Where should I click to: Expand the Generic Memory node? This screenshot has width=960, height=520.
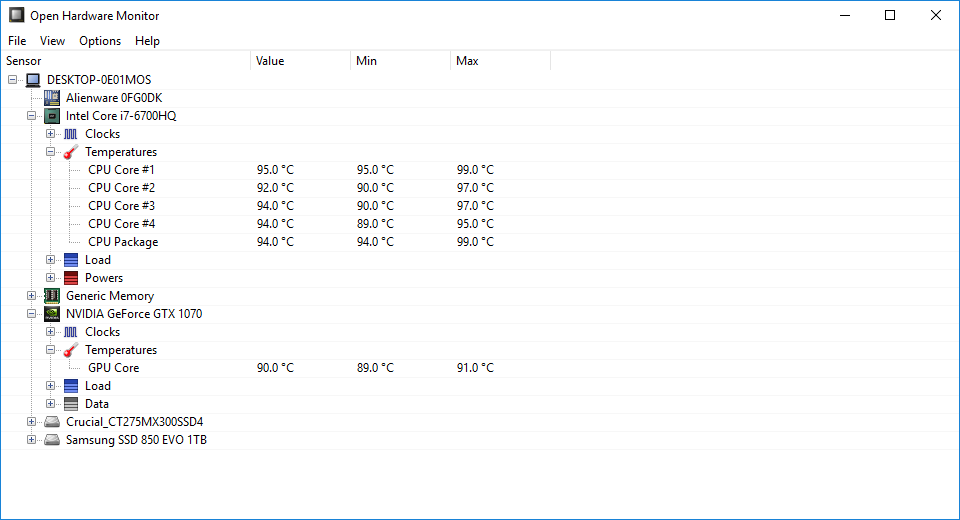click(x=31, y=296)
